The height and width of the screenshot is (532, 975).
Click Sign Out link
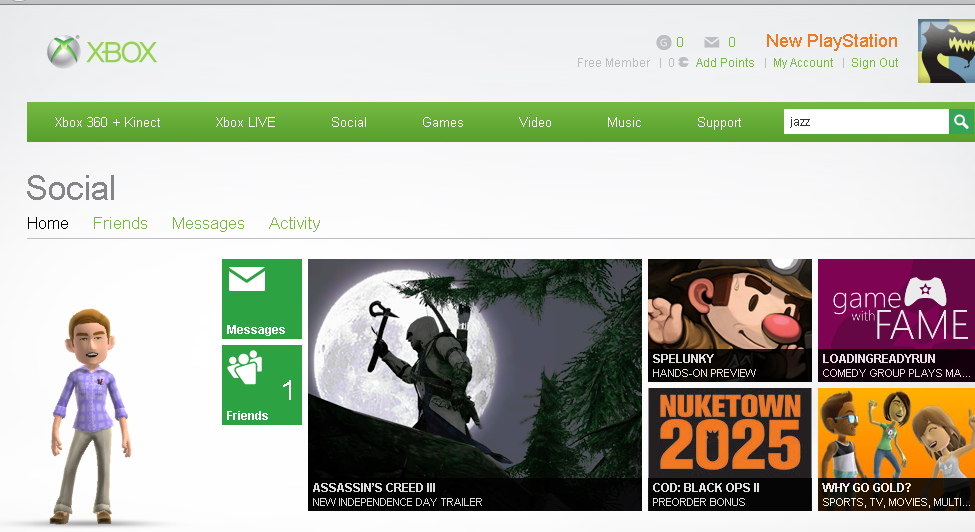tap(874, 63)
